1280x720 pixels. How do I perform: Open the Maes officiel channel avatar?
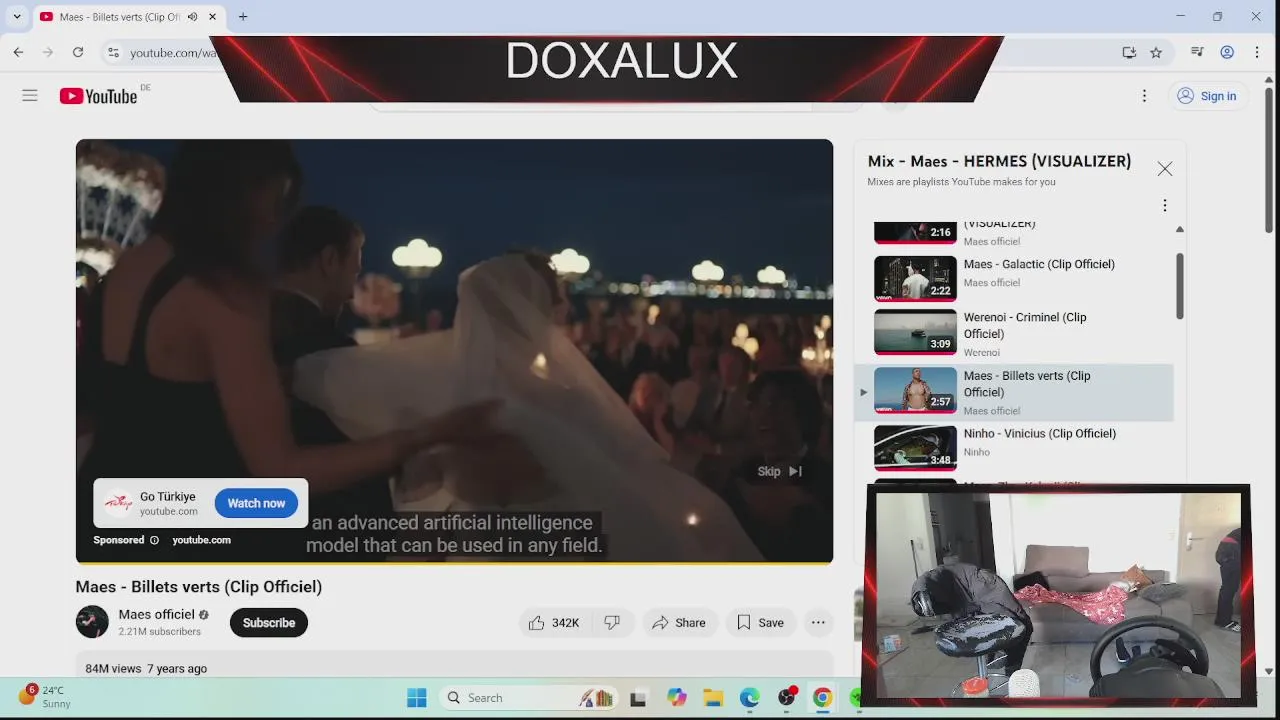click(92, 622)
